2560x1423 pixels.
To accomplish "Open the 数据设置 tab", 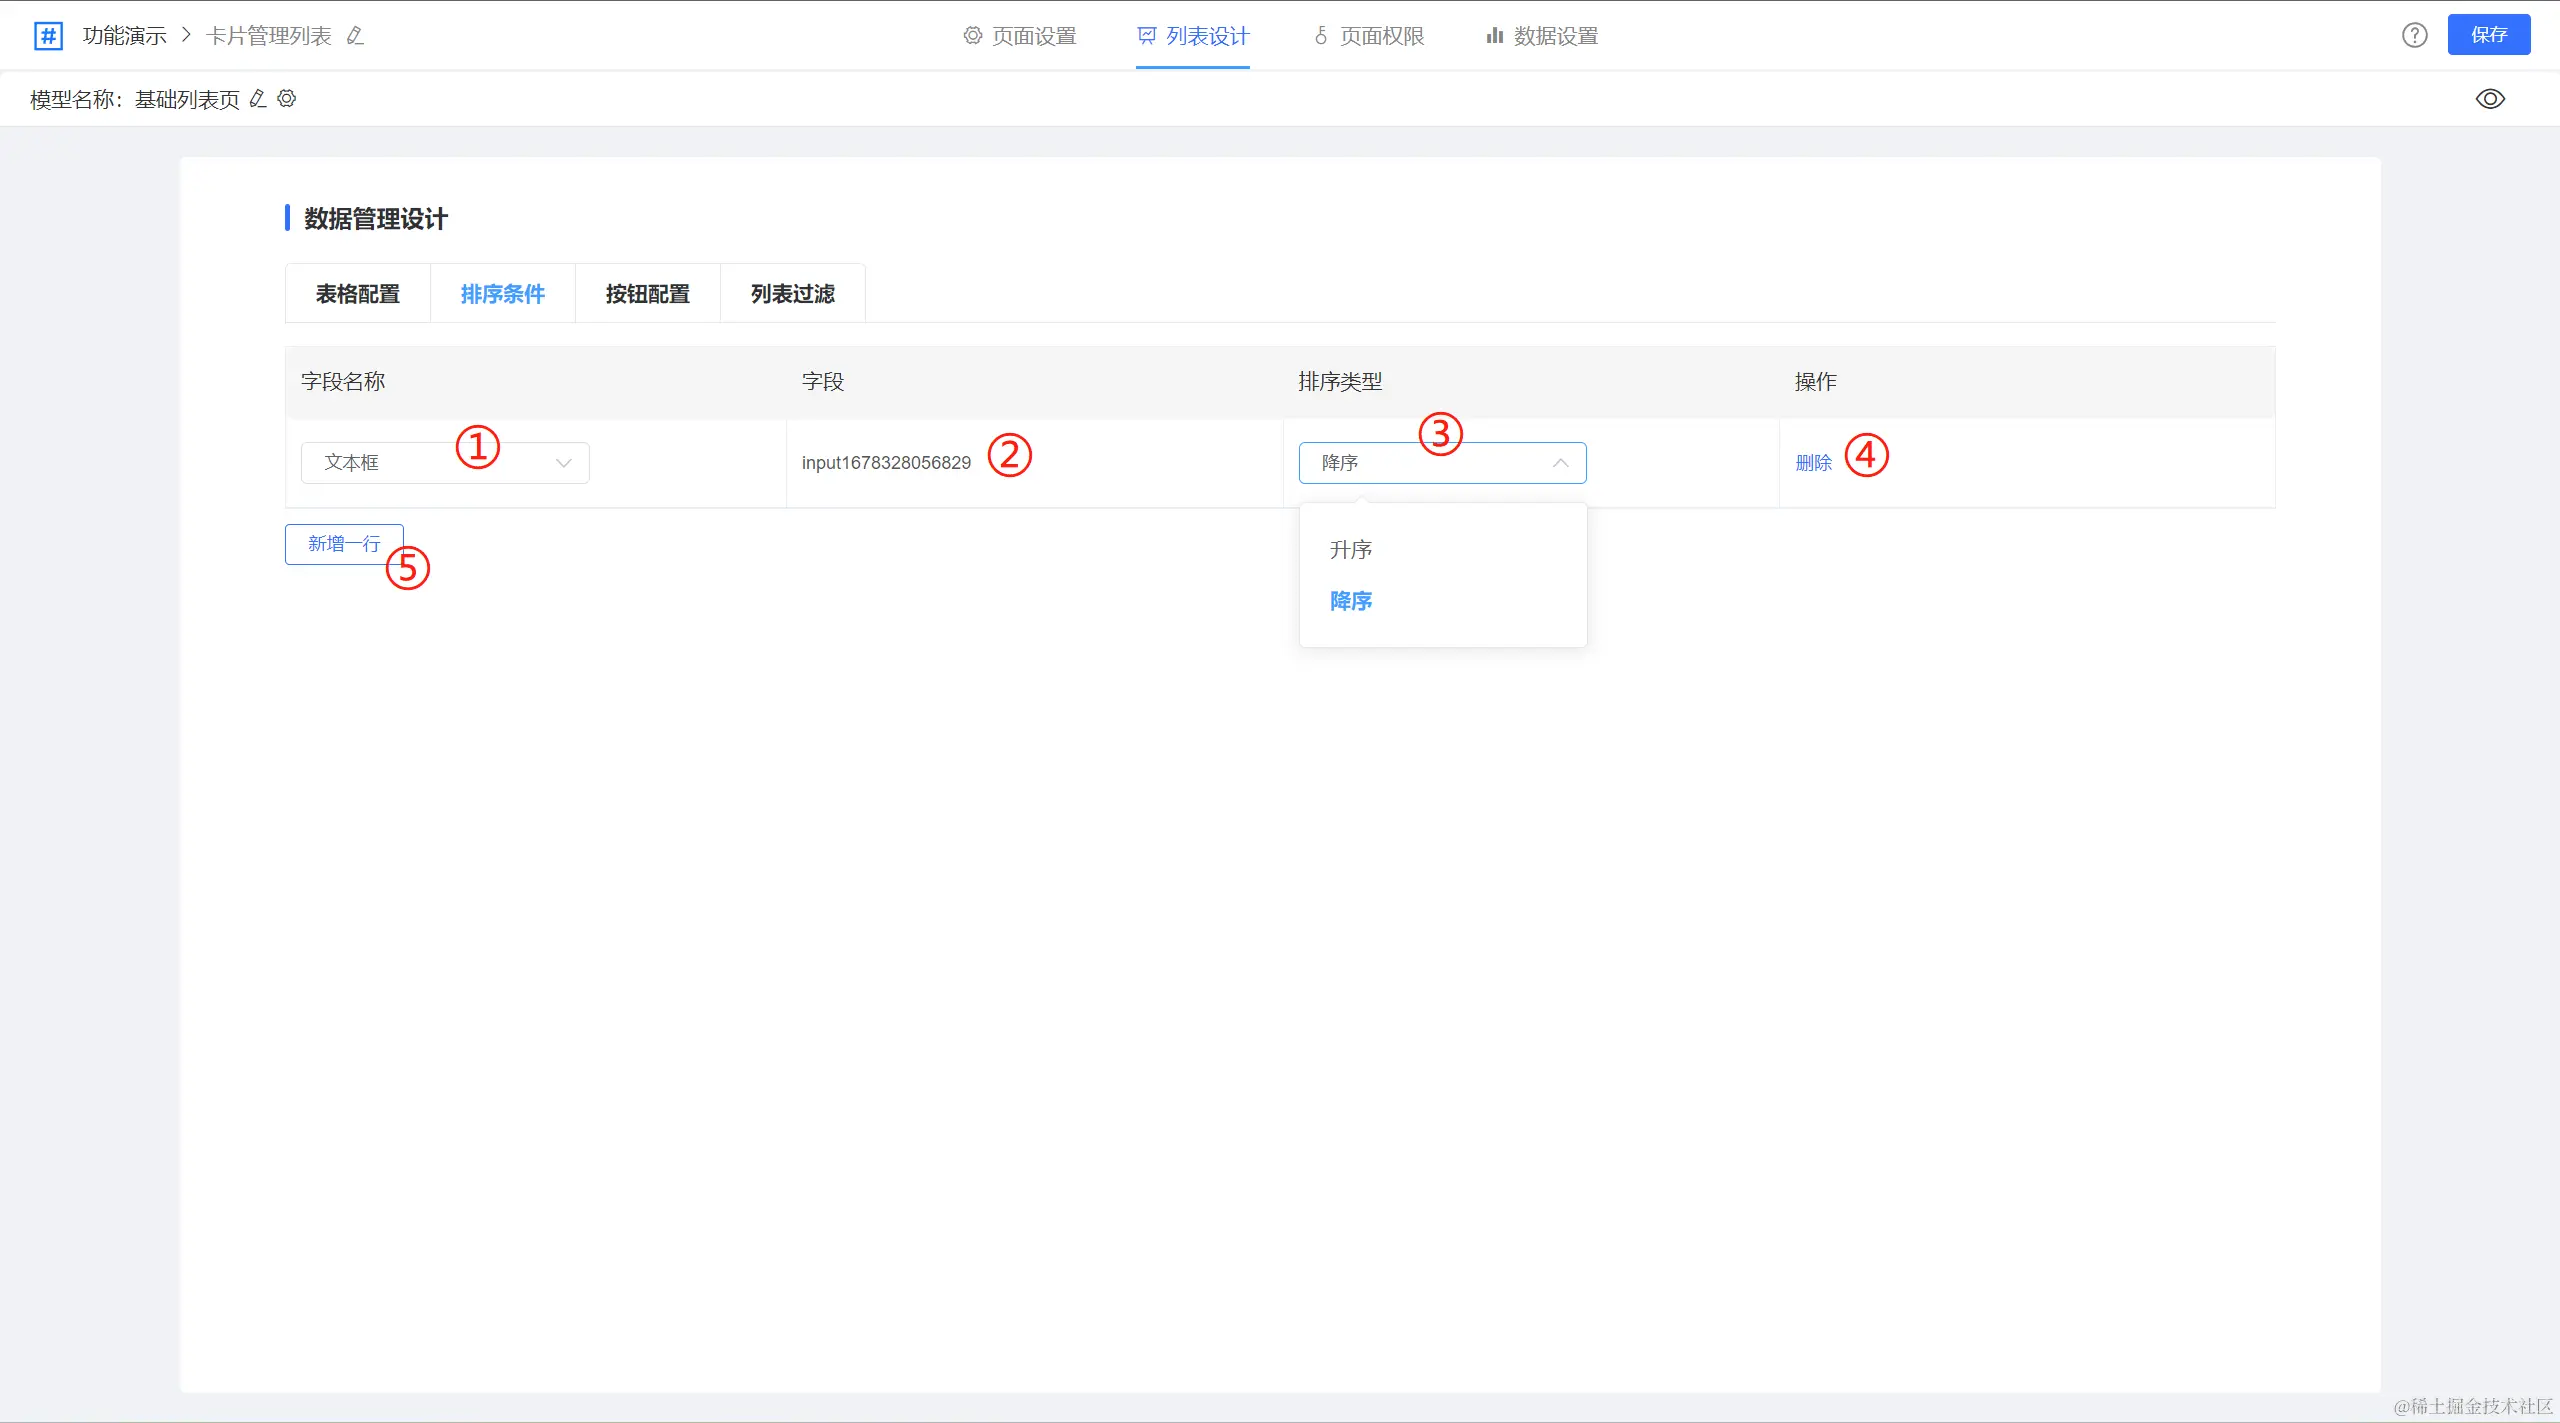I will [1542, 36].
